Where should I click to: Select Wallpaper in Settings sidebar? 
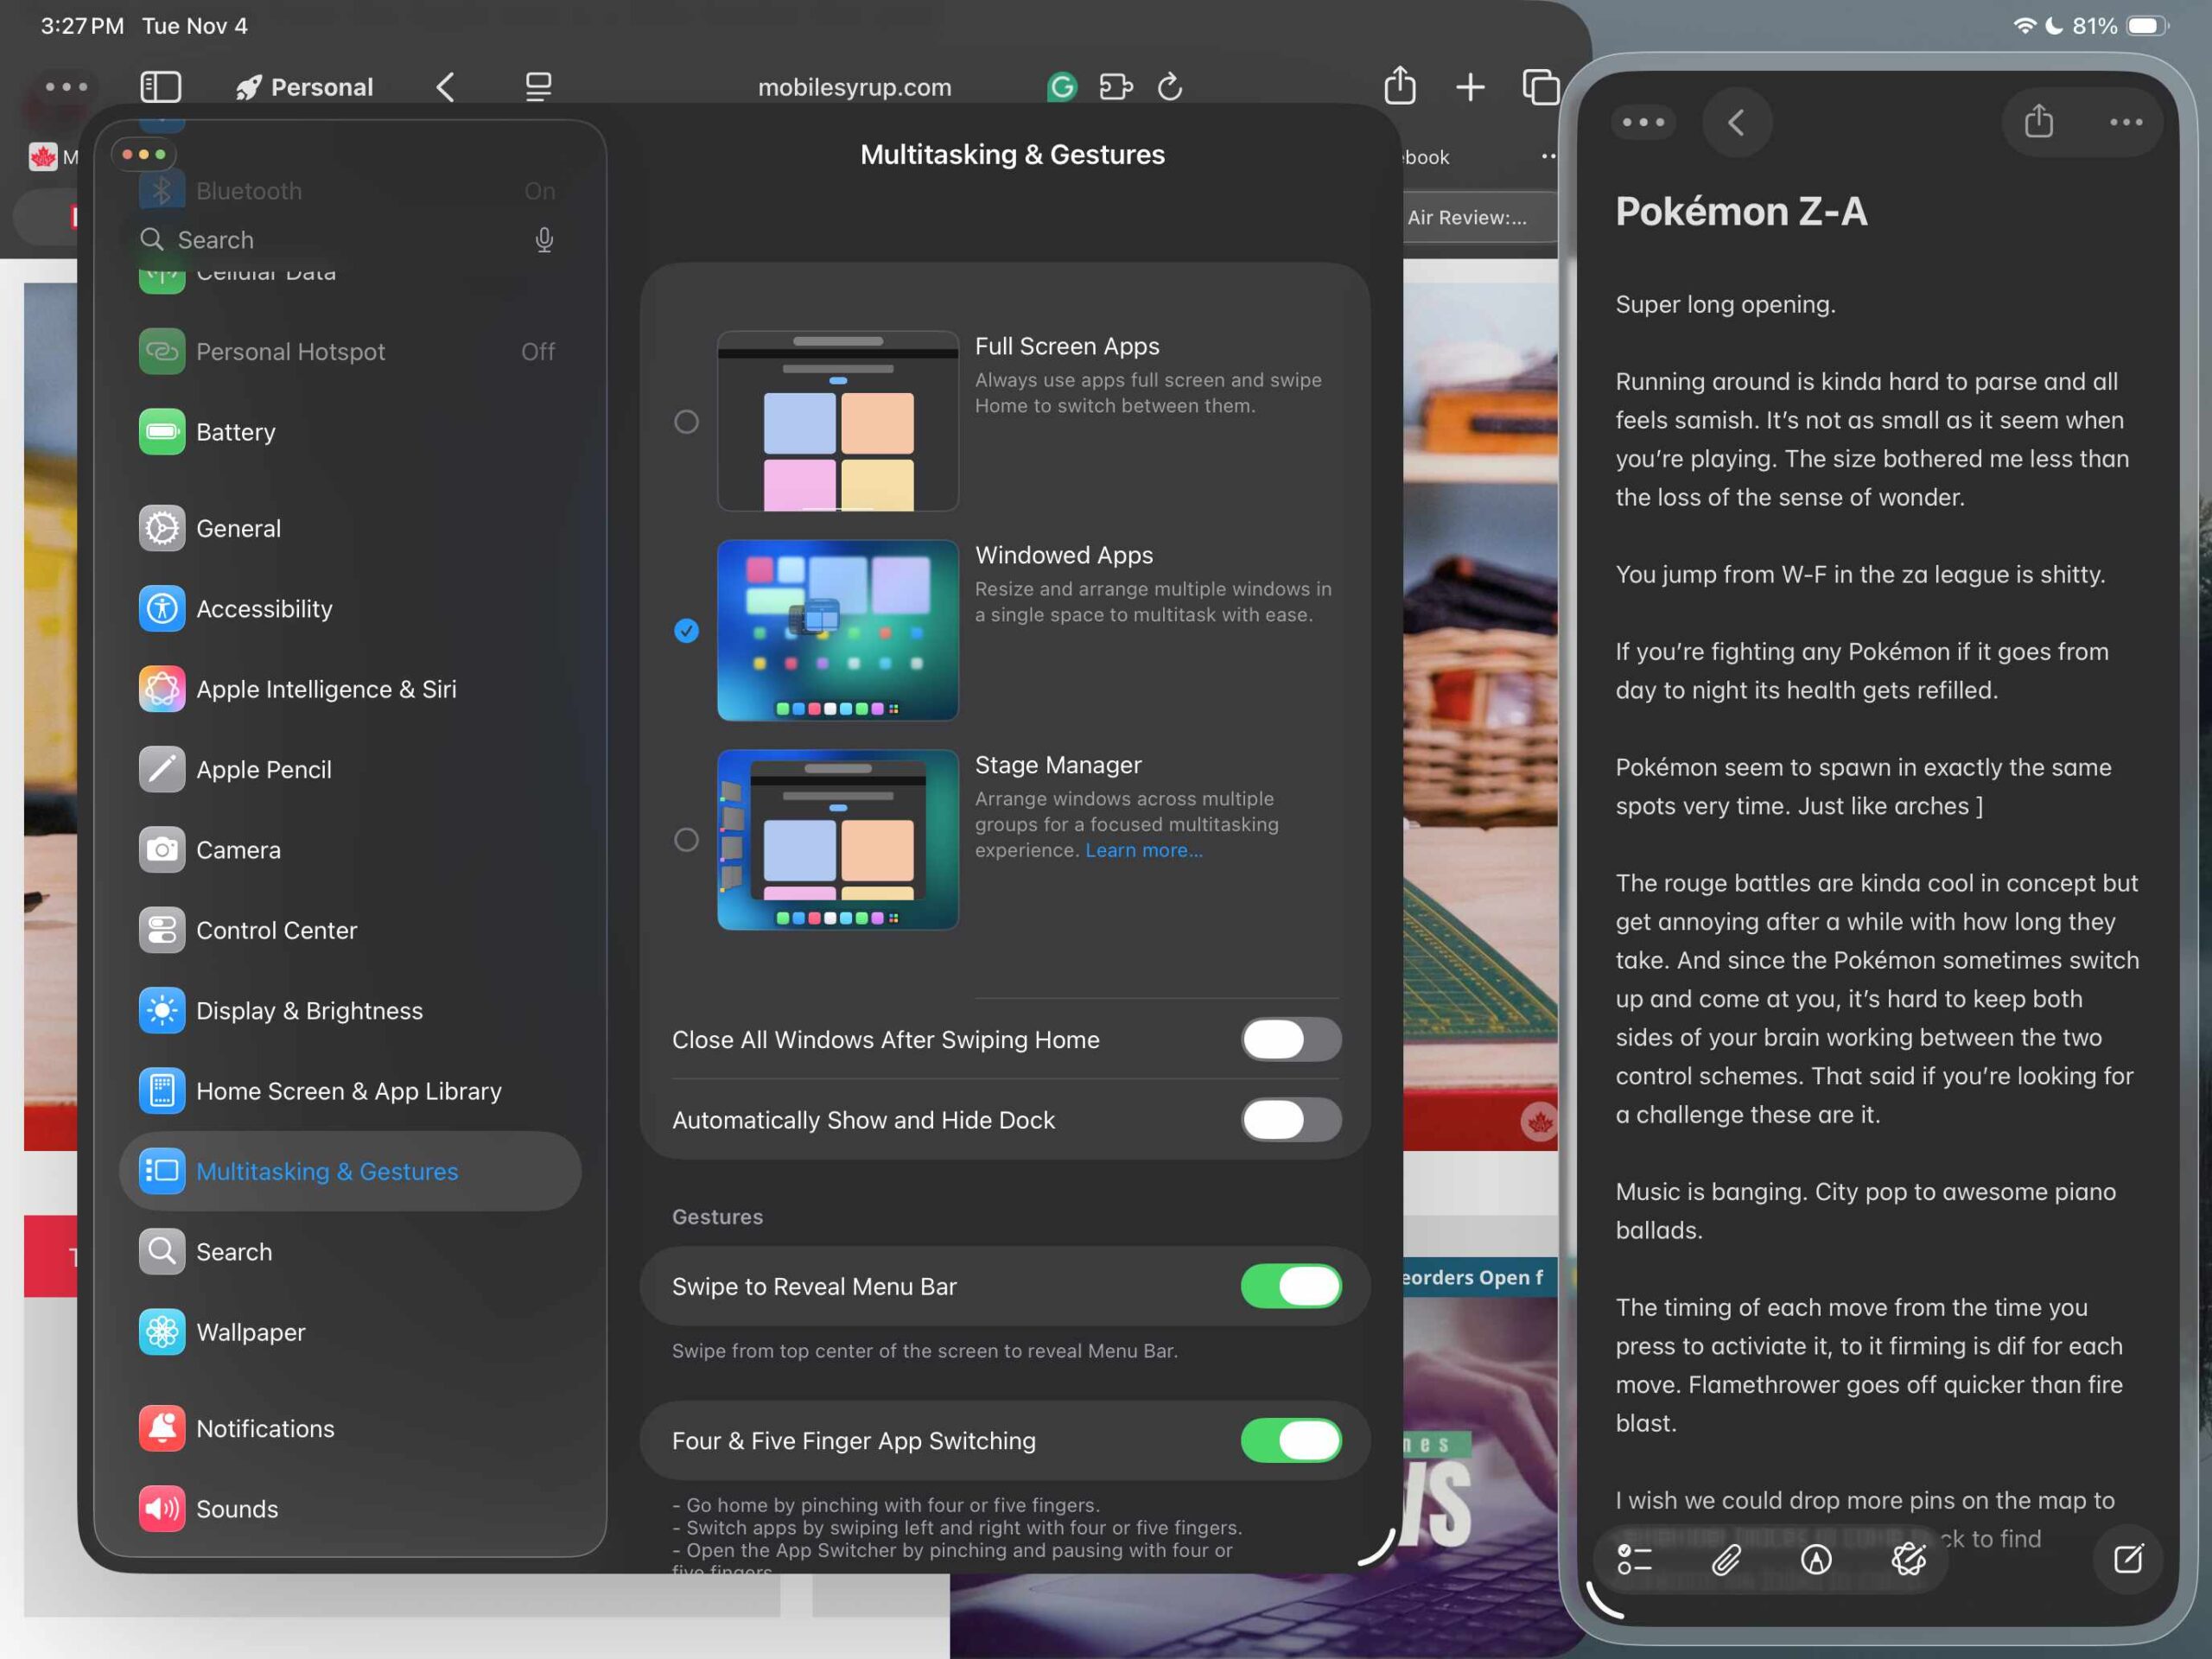click(x=250, y=1332)
